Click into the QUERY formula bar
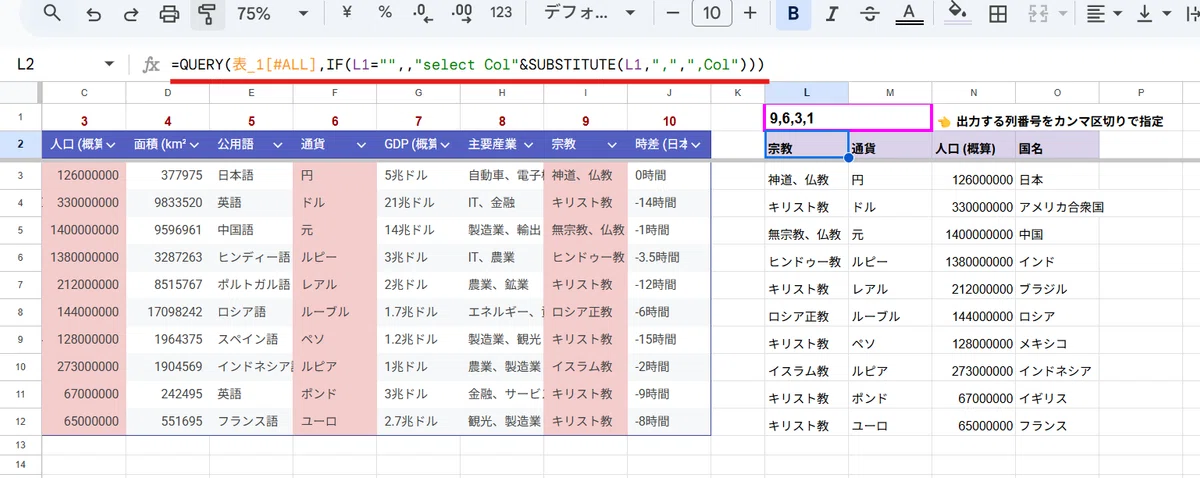This screenshot has width=1200, height=478. click(680, 65)
